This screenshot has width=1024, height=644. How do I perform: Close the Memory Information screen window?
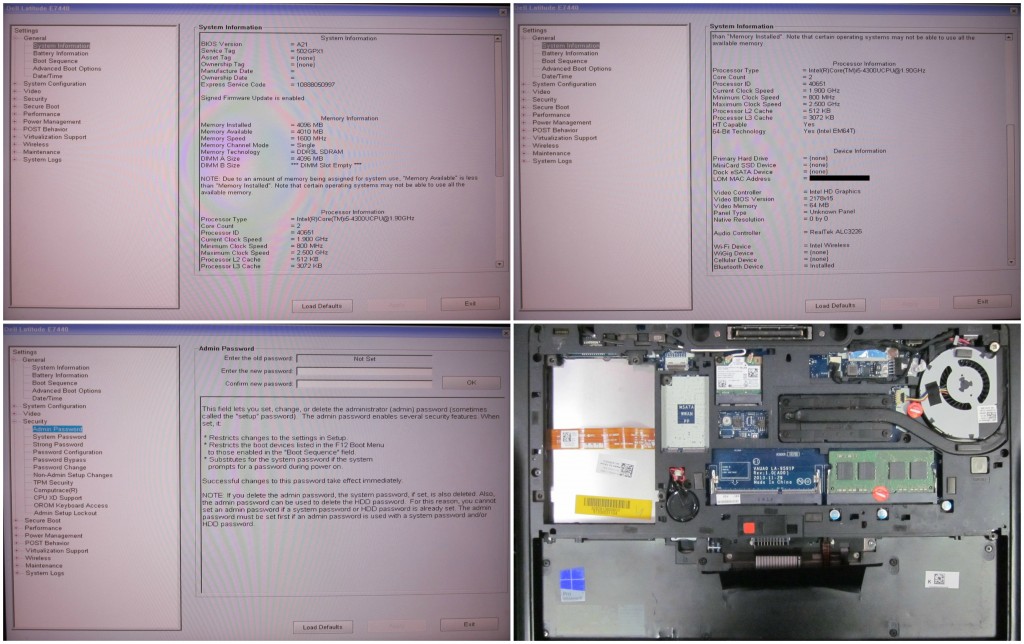coord(504,11)
